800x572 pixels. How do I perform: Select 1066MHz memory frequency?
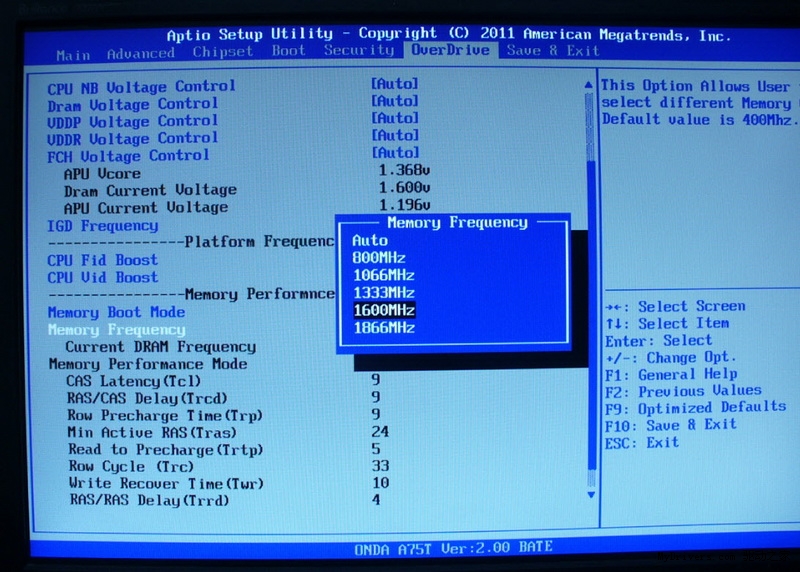384,275
